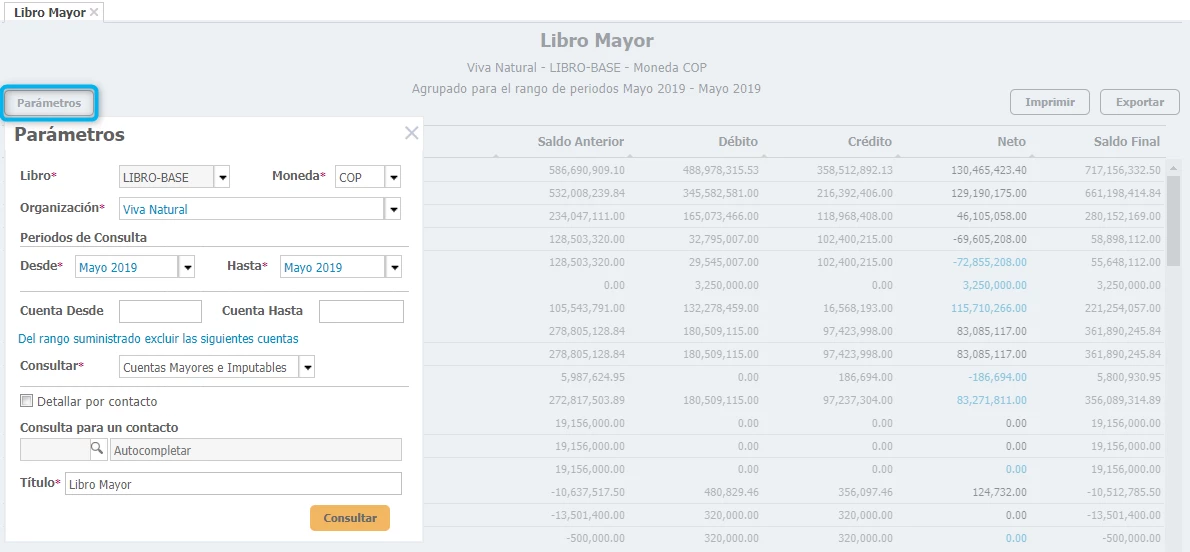The image size is (1190, 552).
Task: Click the Cuenta Desde input field
Action: click(x=160, y=311)
